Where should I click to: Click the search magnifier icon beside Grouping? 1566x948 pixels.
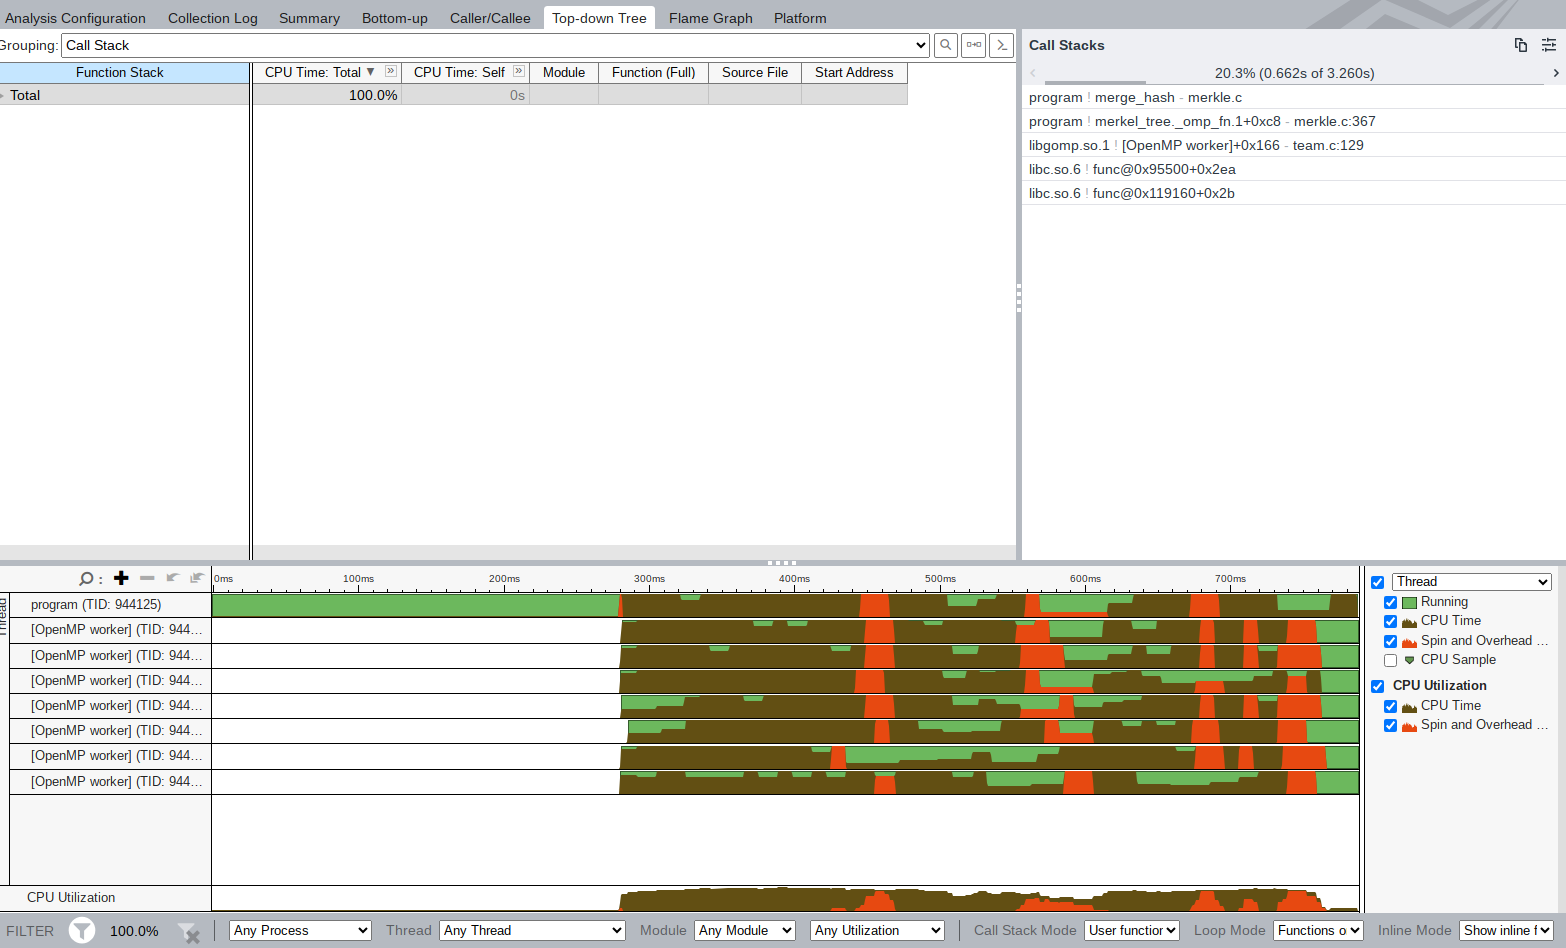coord(945,45)
